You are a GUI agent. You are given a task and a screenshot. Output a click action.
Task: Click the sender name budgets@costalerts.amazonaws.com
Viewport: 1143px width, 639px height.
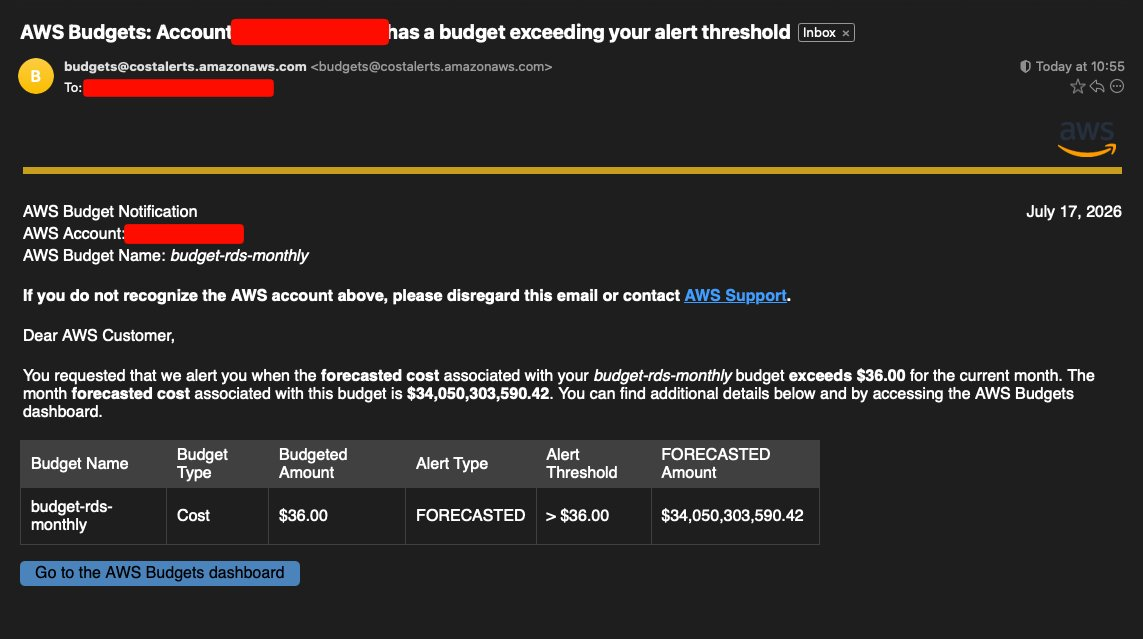(185, 66)
